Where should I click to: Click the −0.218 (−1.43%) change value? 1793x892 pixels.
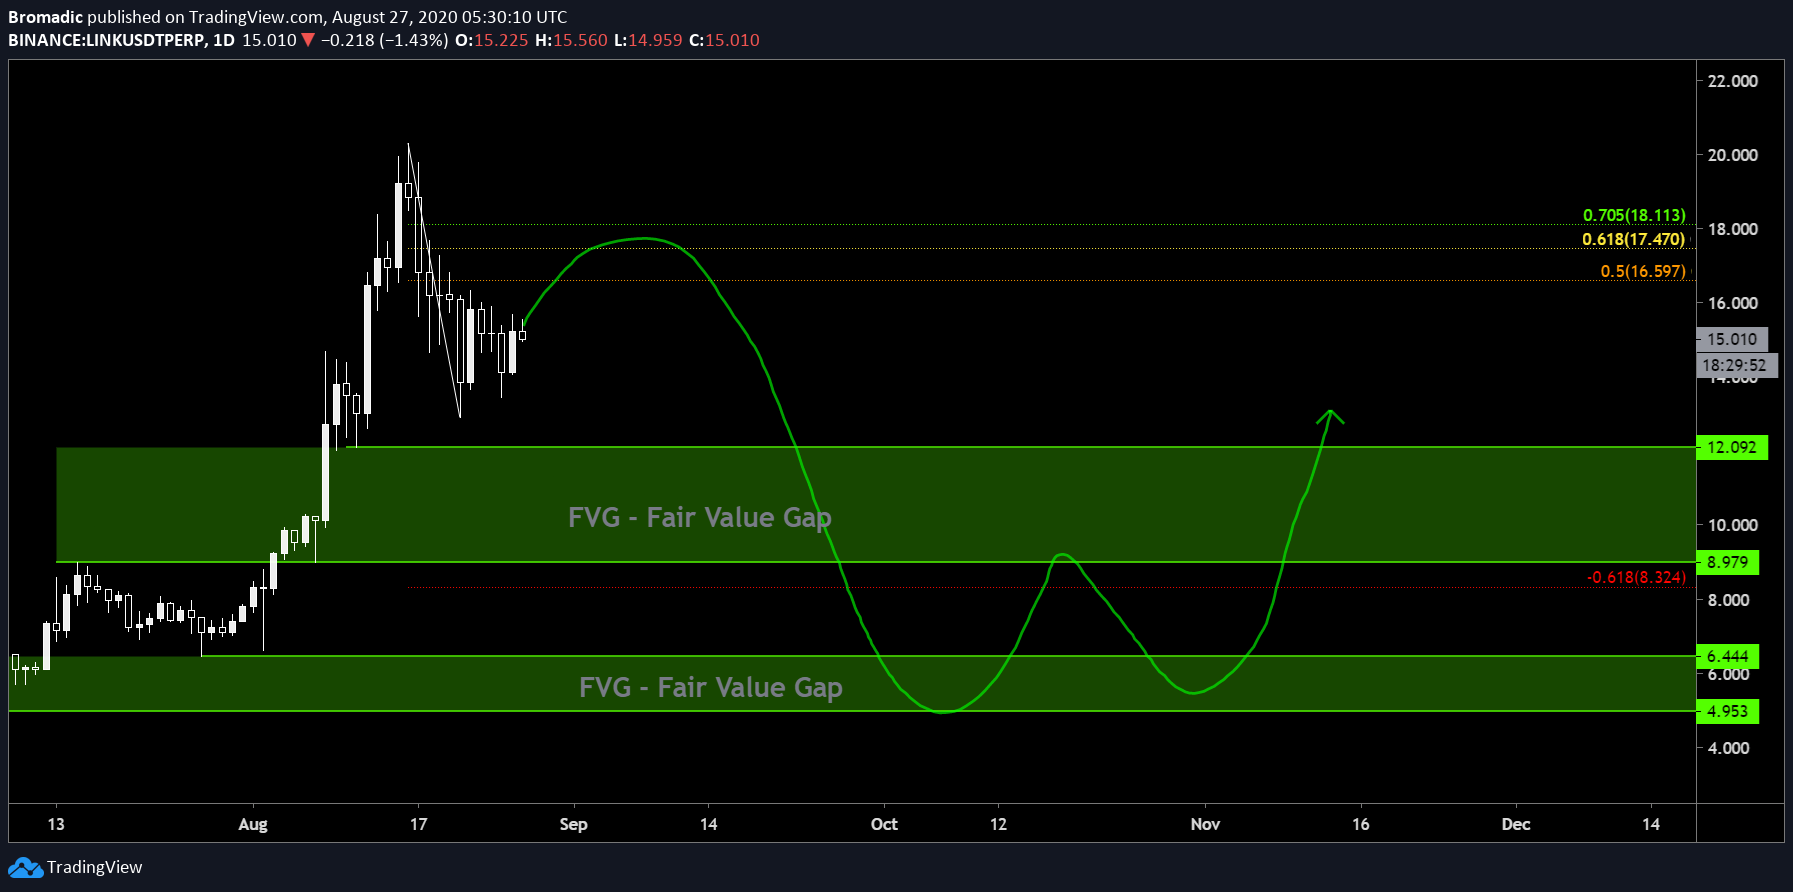pyautogui.click(x=384, y=40)
